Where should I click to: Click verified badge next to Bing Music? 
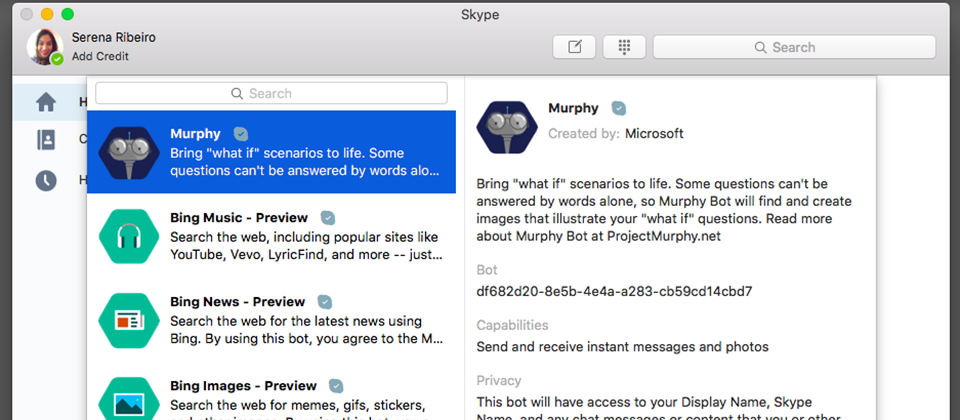pos(328,218)
